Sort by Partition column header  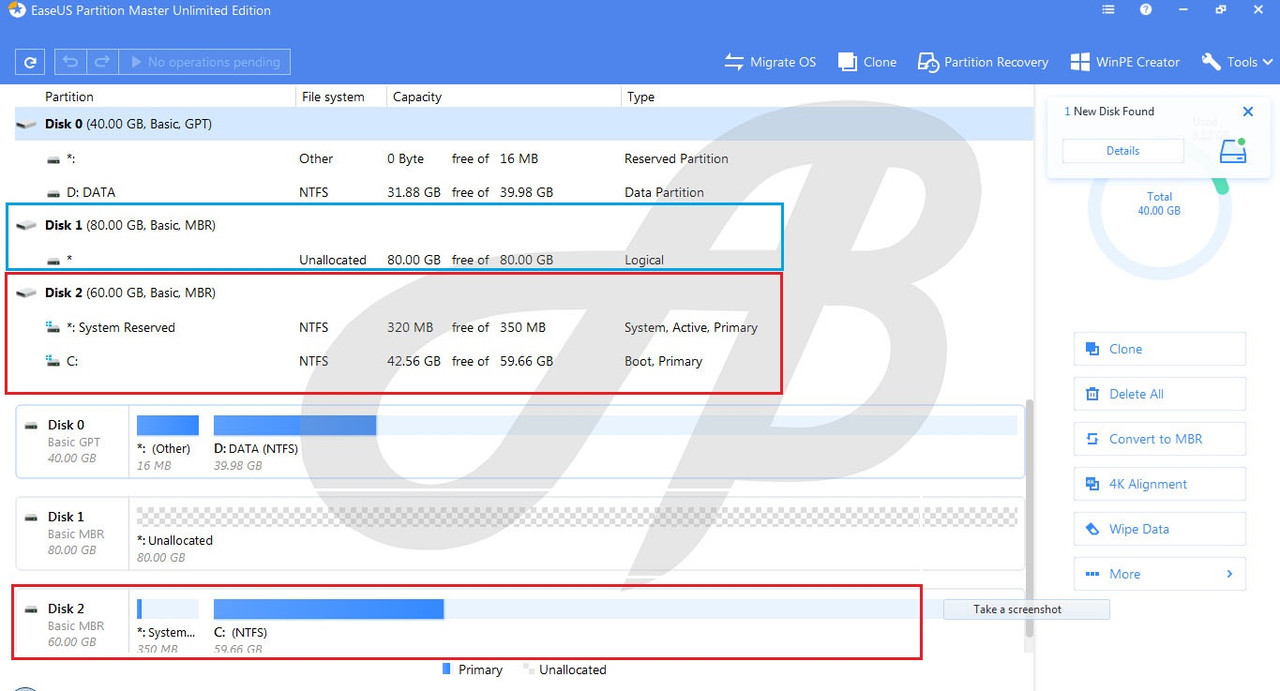(x=69, y=97)
